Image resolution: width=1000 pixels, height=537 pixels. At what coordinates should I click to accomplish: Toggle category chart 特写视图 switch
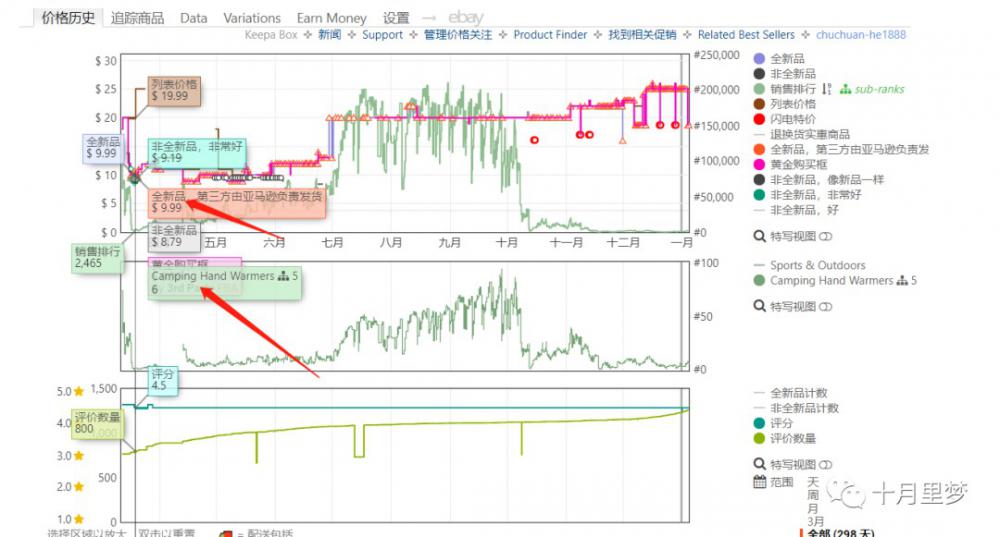coord(825,307)
